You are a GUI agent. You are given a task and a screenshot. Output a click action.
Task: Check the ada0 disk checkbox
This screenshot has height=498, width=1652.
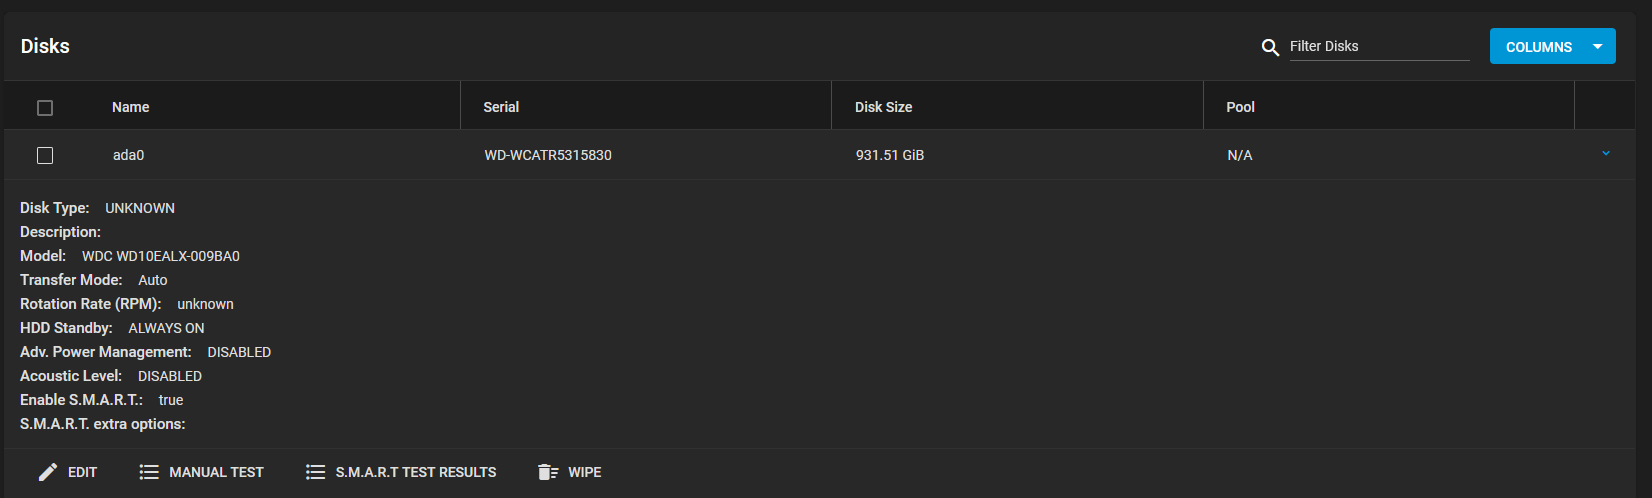(45, 155)
